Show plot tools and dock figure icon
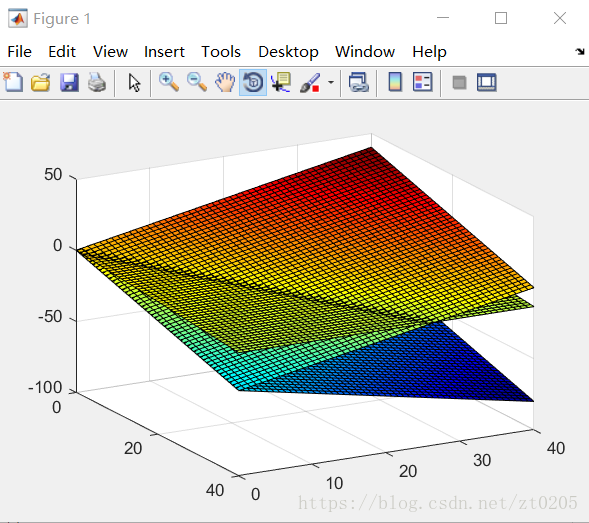This screenshot has width=589, height=523. 486,82
